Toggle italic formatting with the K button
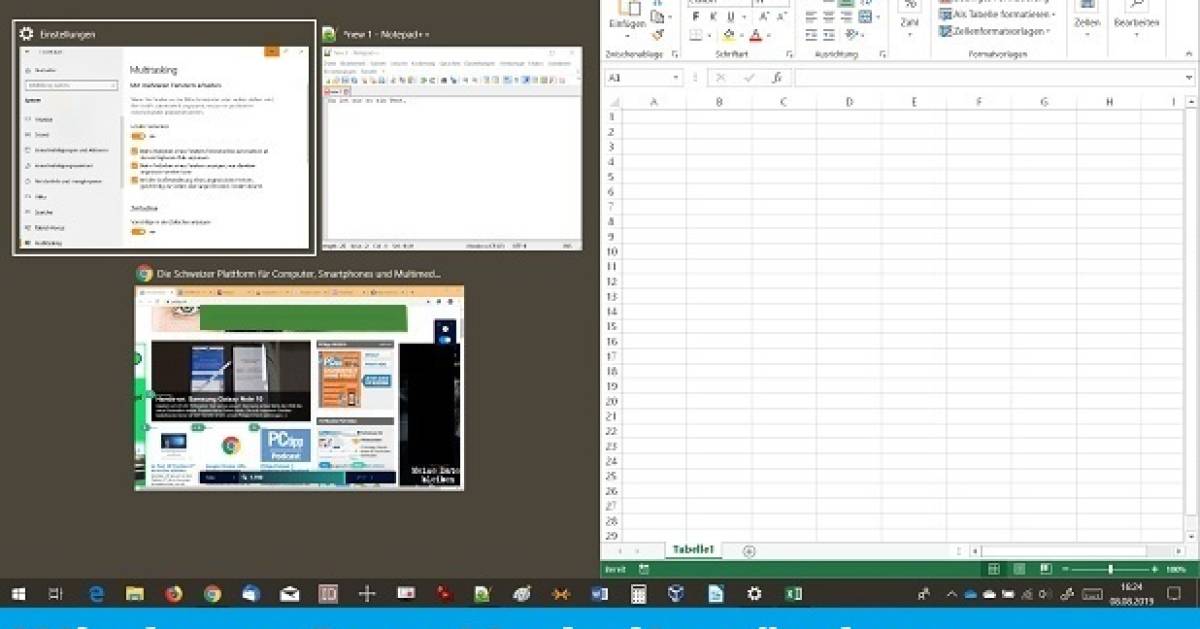This screenshot has width=1200, height=629. [714, 17]
